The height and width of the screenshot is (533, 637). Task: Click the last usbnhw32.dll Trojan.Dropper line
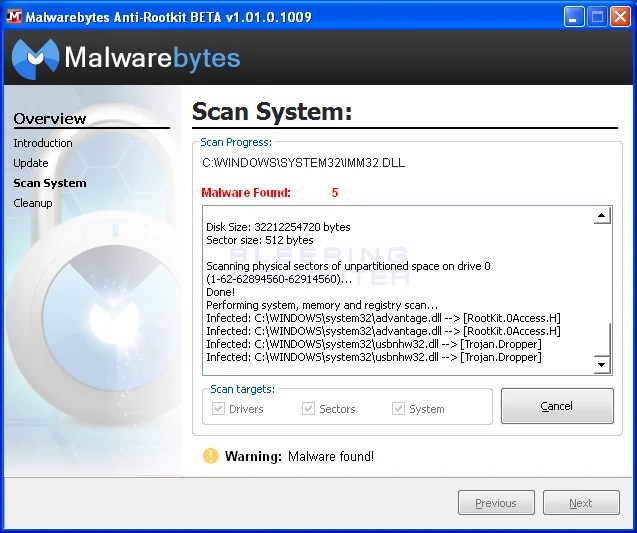click(x=374, y=357)
